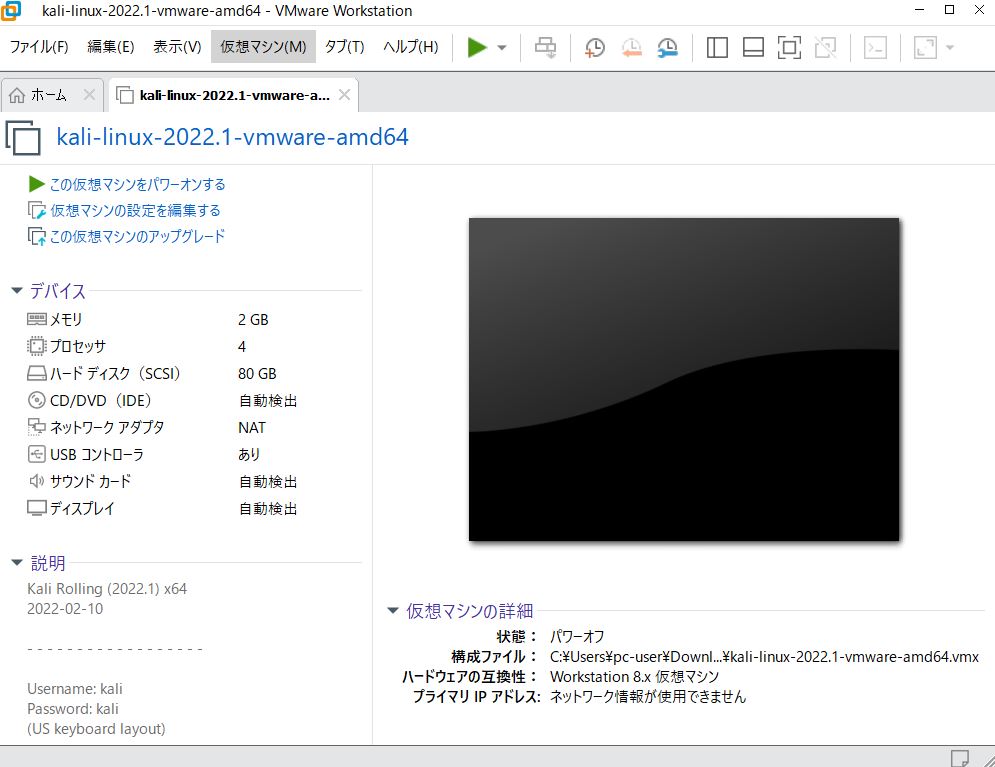The height and width of the screenshot is (767, 995).
Task: Click the 構成ファイル .vmx path text
Action: point(765,657)
